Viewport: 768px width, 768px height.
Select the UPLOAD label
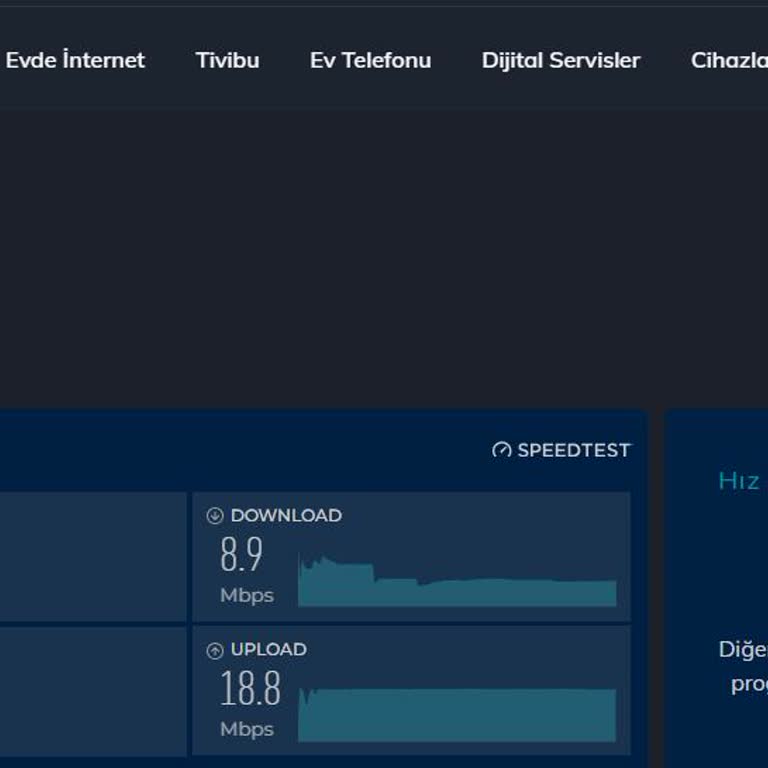pyautogui.click(x=268, y=650)
